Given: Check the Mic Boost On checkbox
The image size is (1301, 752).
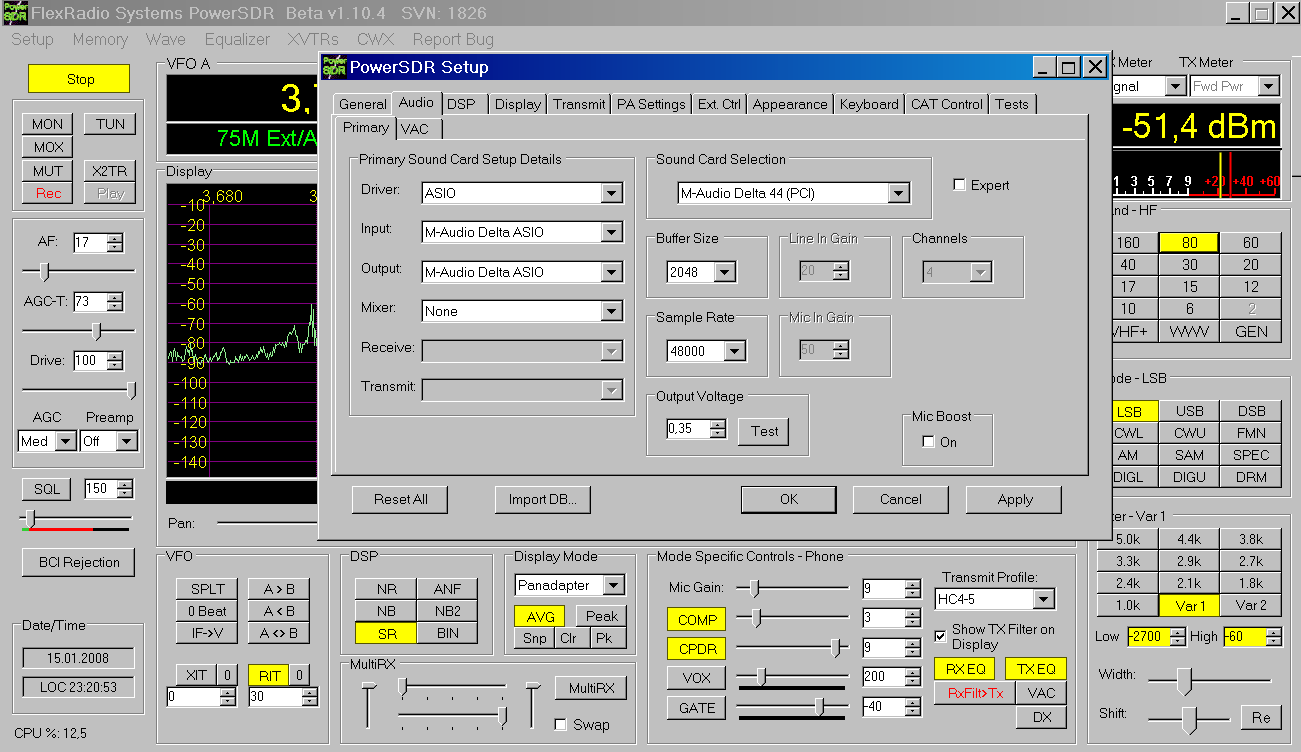Looking at the screenshot, I should [x=929, y=442].
